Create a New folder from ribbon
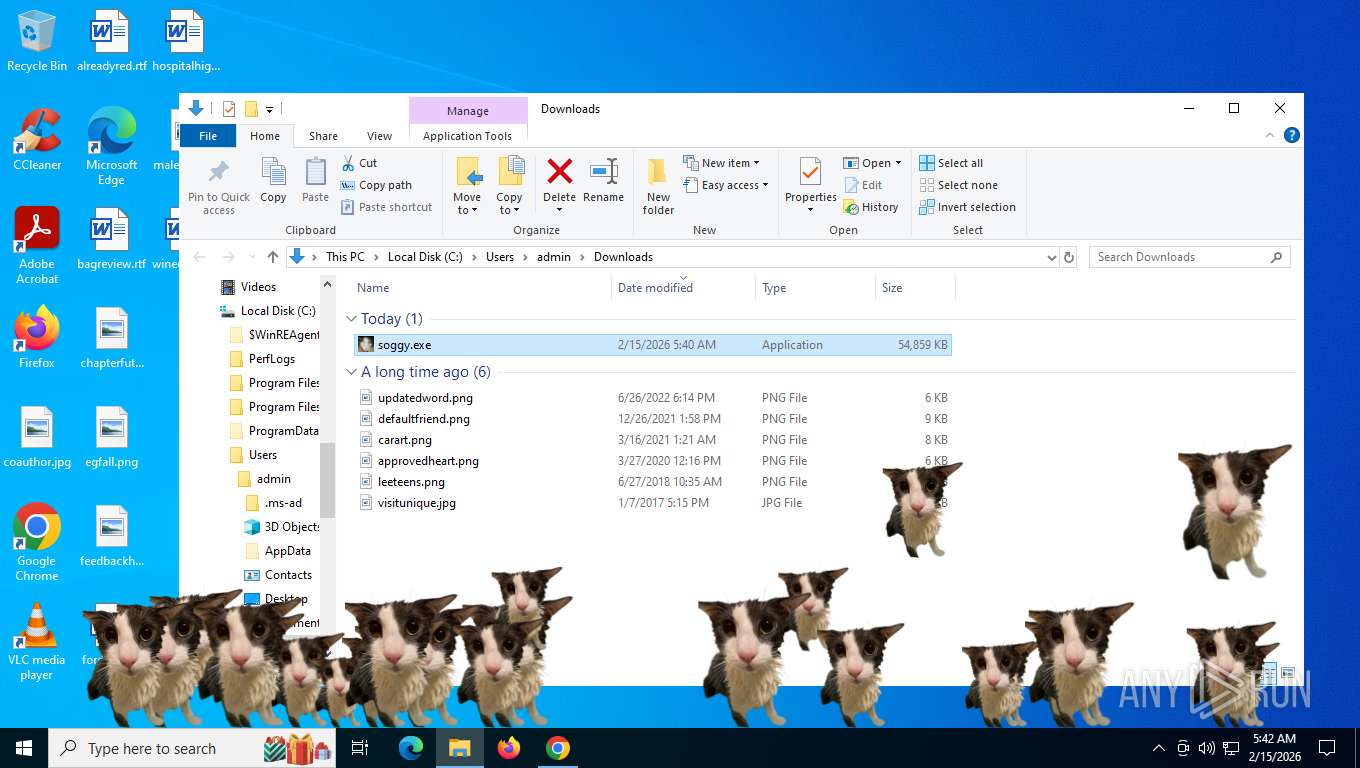The height and width of the screenshot is (768, 1360). [x=658, y=186]
